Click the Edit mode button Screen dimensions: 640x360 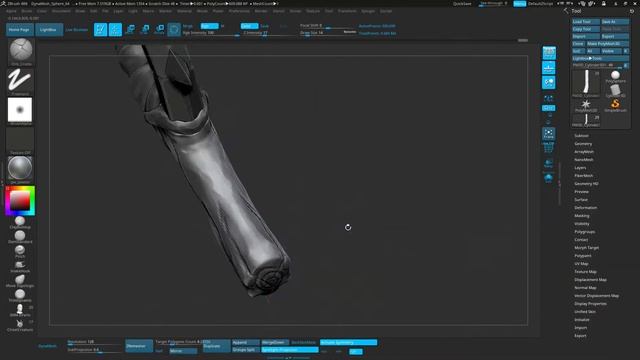(100, 29)
